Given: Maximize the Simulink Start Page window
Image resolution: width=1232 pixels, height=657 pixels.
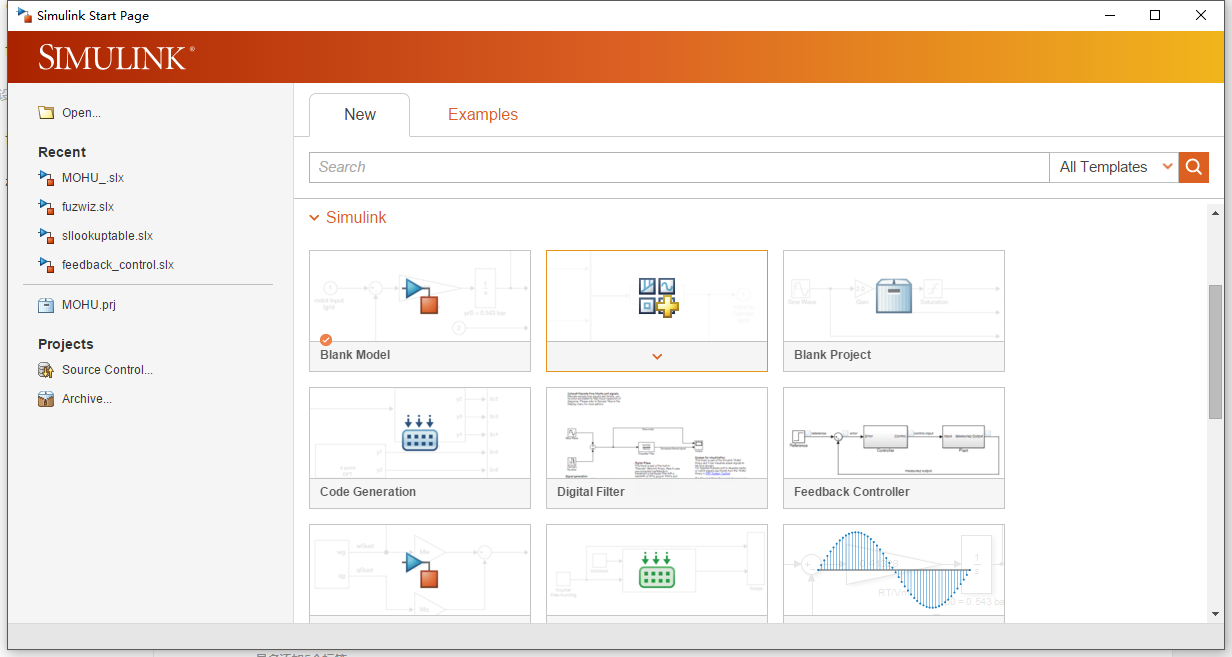Looking at the screenshot, I should coord(1155,15).
